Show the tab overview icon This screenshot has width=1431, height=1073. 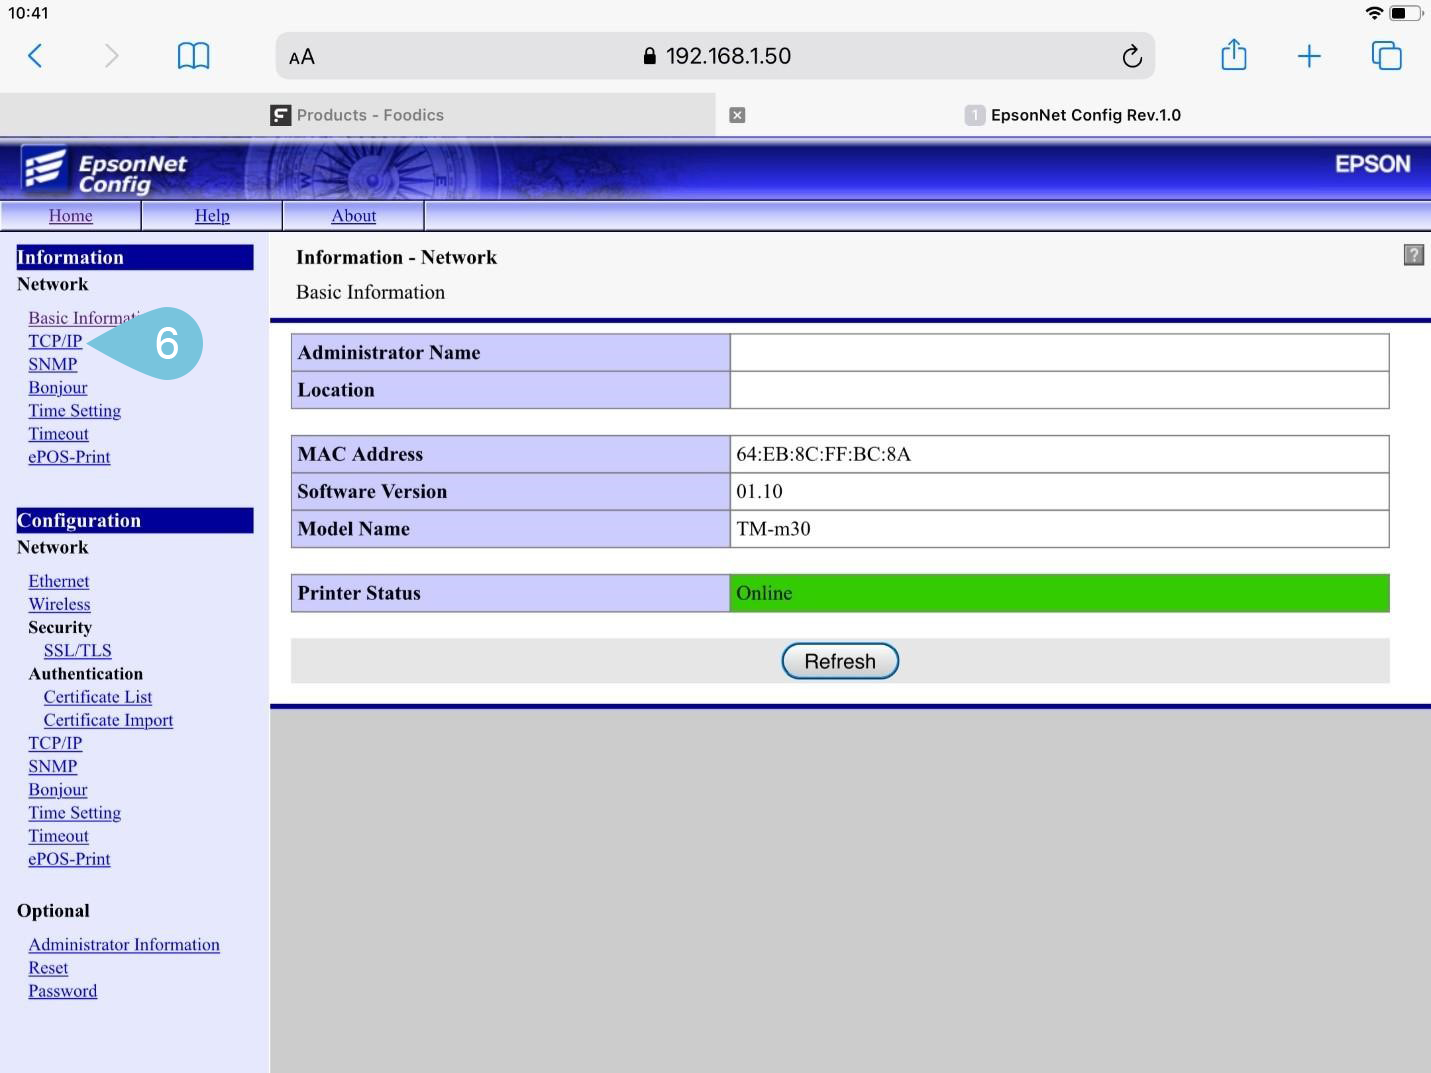pyautogui.click(x=1386, y=56)
